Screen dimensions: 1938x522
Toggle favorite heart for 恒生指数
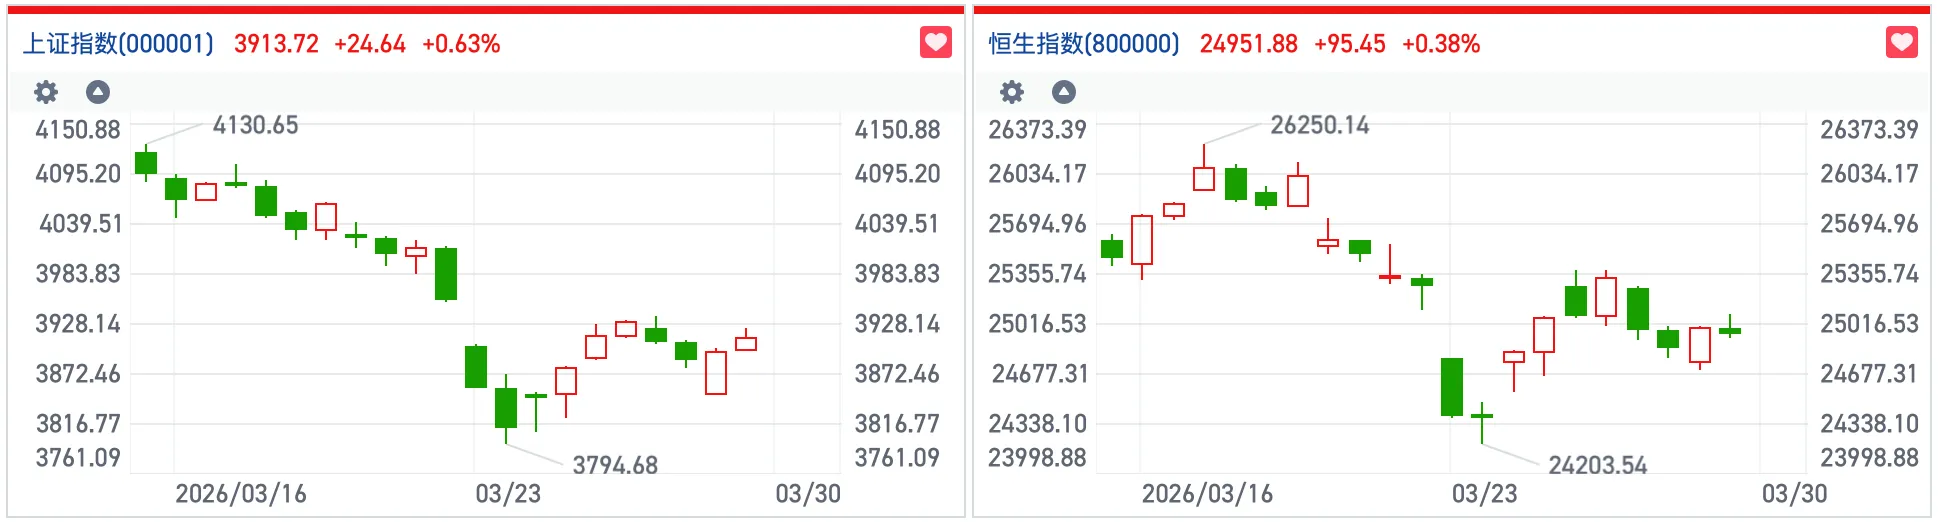[x=1901, y=42]
